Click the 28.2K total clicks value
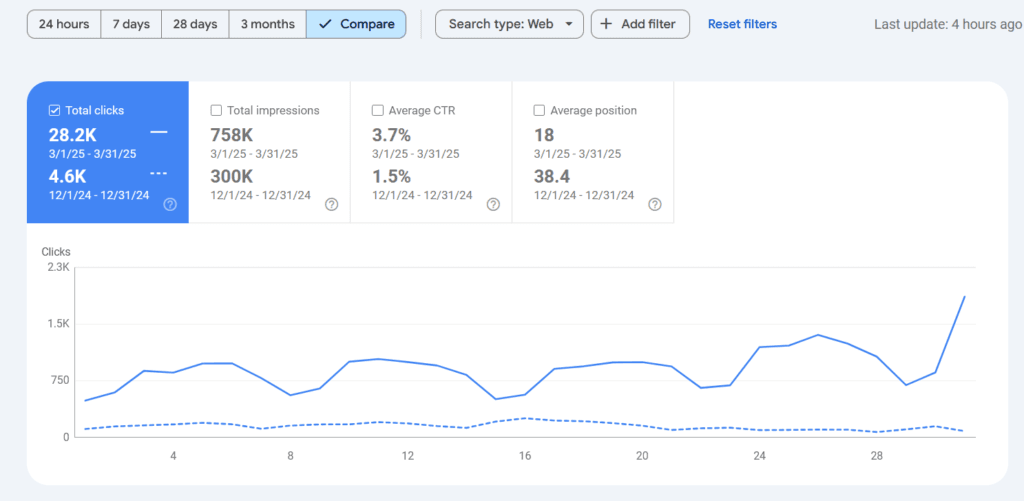The image size is (1024, 501). coord(72,135)
